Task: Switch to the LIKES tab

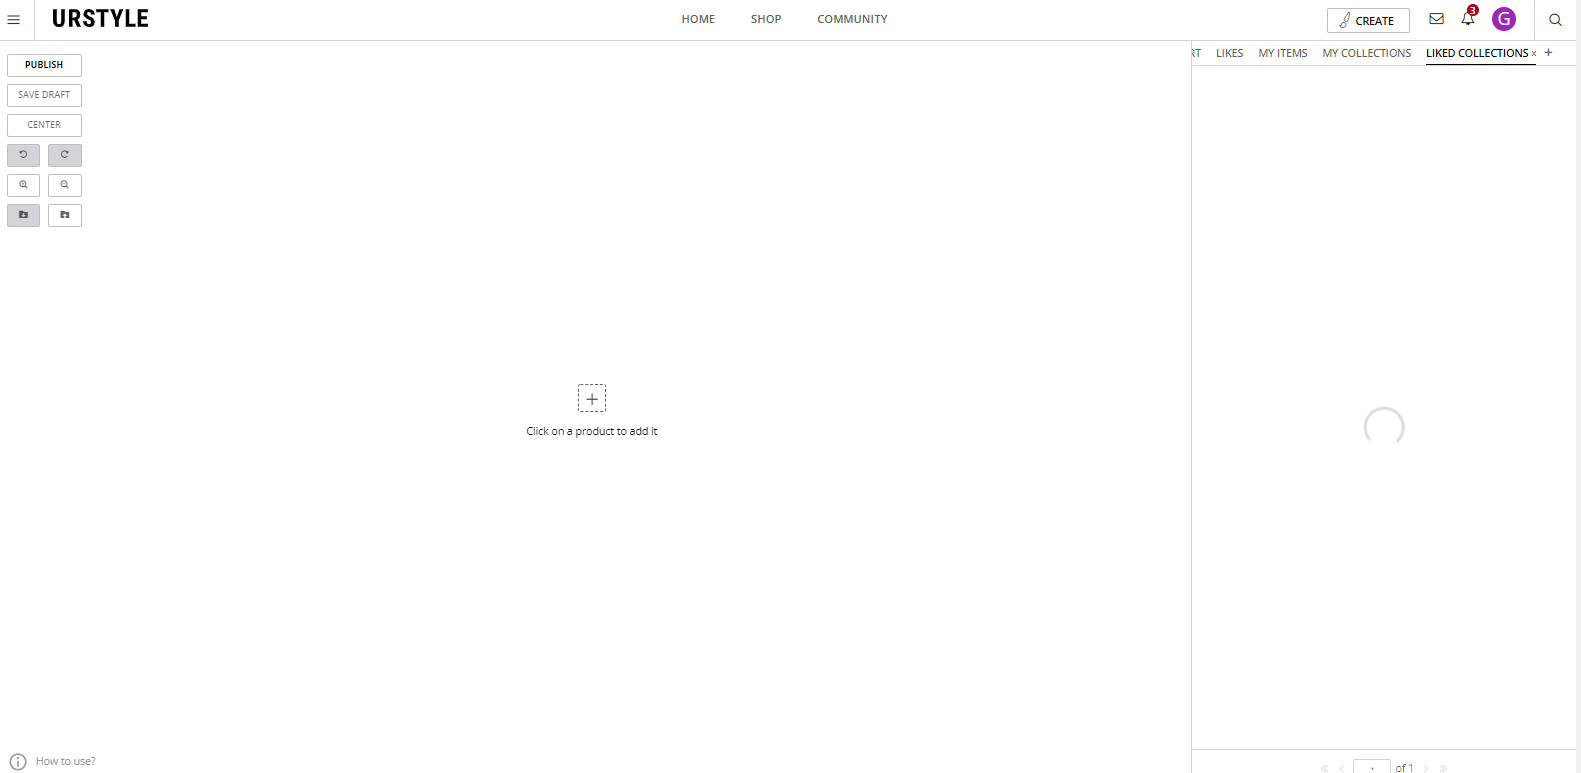Action: pos(1229,53)
